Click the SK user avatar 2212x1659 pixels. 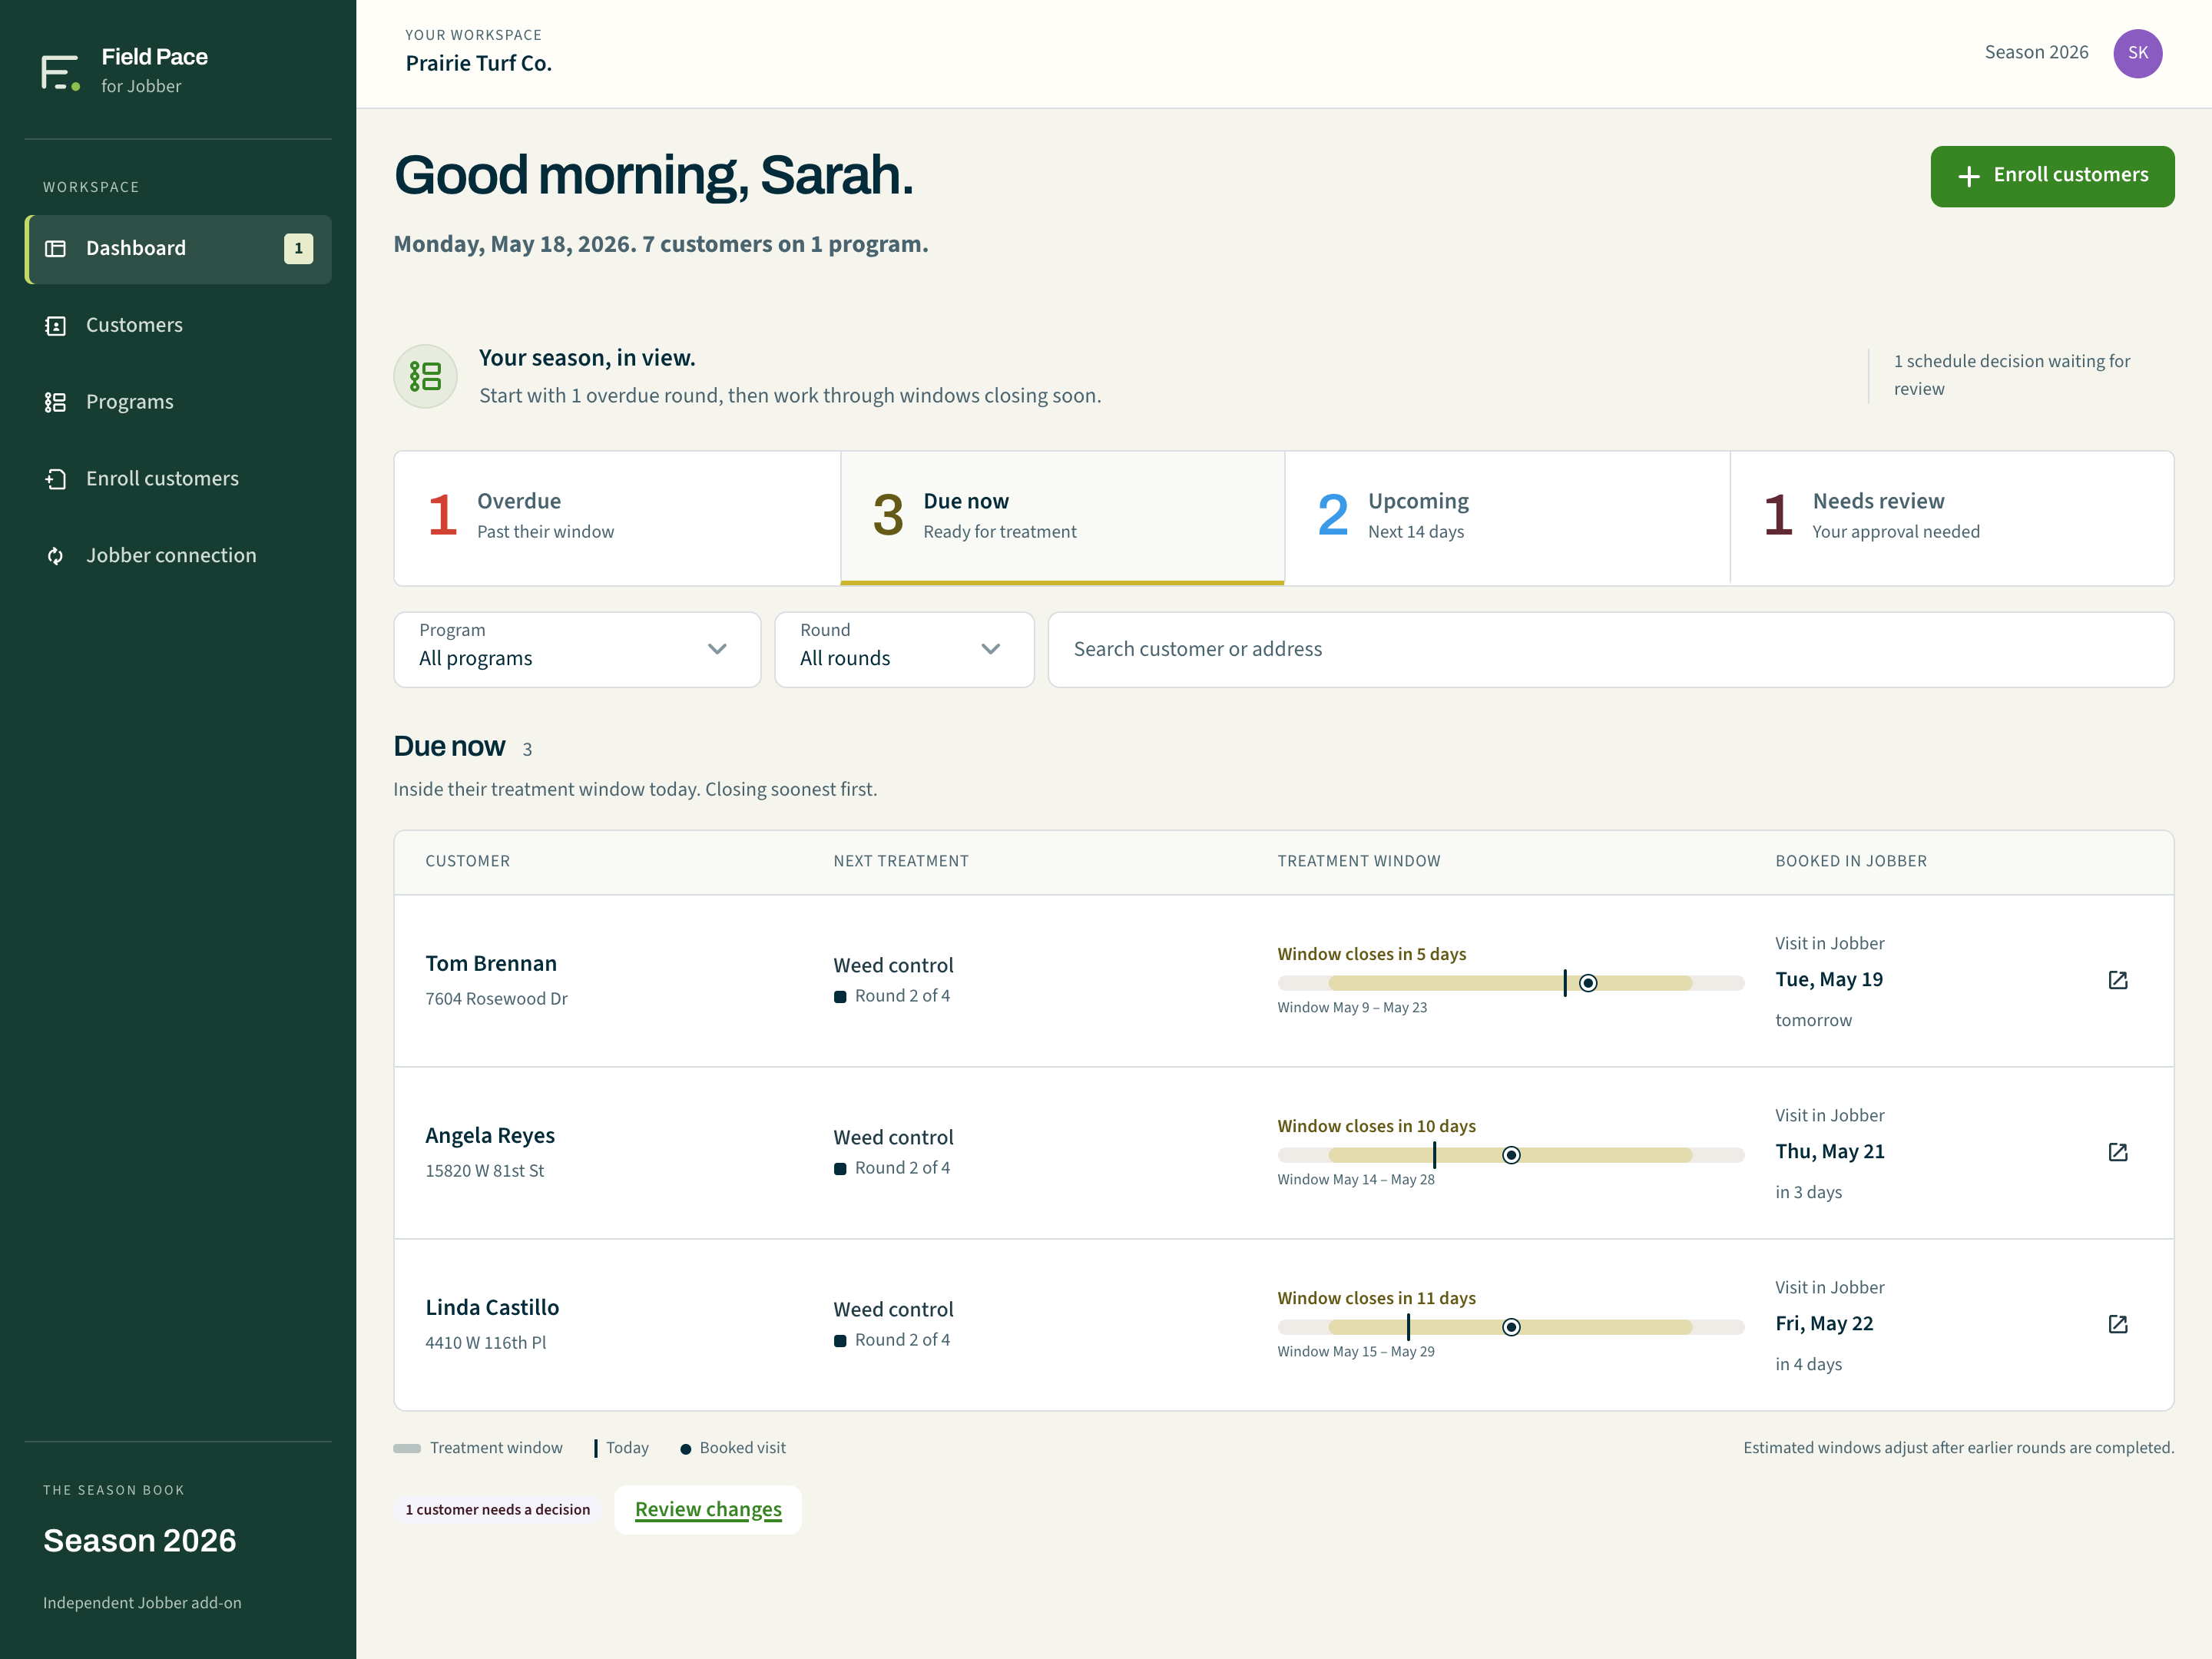[2137, 53]
